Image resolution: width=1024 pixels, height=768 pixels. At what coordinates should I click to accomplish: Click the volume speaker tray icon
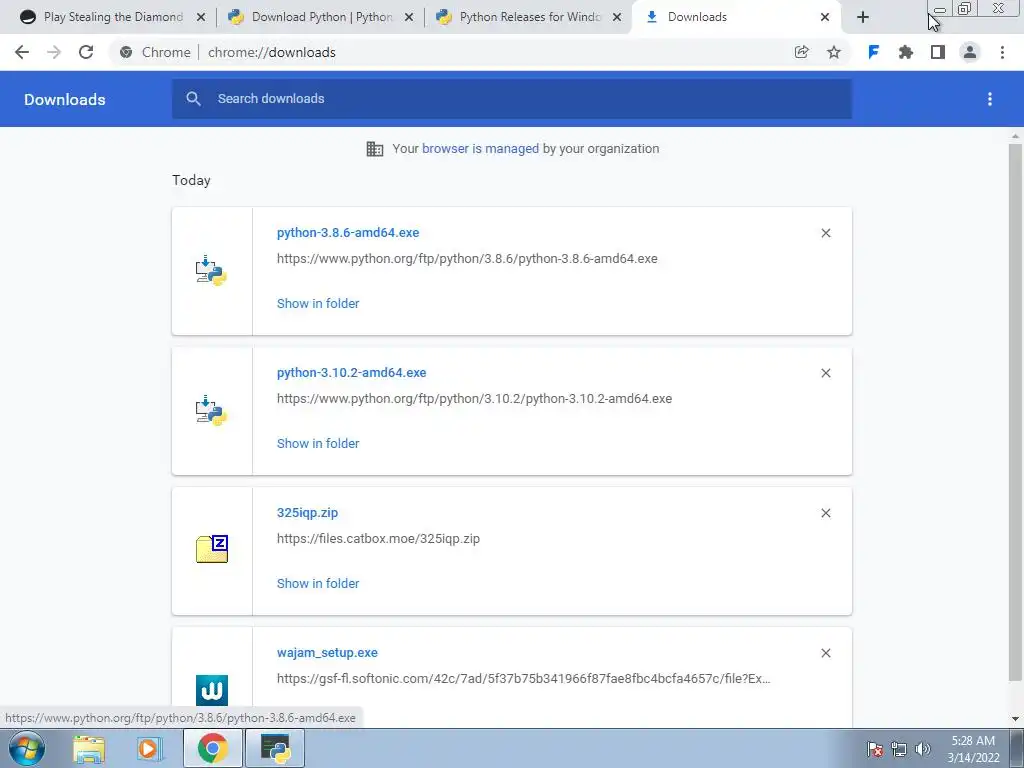point(923,748)
